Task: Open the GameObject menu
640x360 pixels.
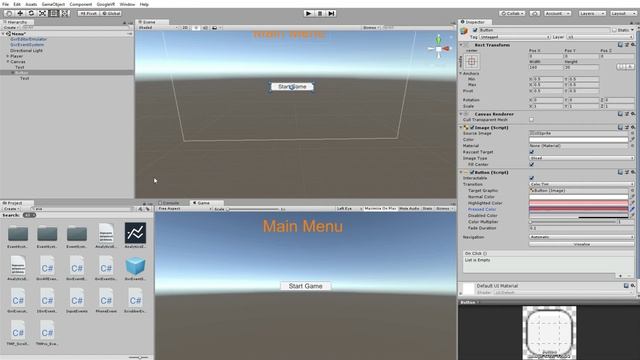Action: tap(53, 4)
